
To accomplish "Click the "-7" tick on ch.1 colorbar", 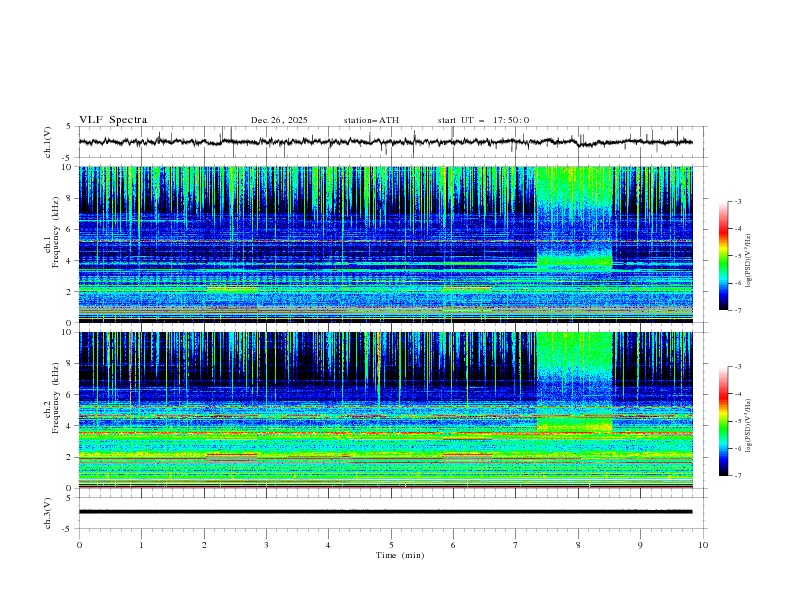I will [737, 310].
